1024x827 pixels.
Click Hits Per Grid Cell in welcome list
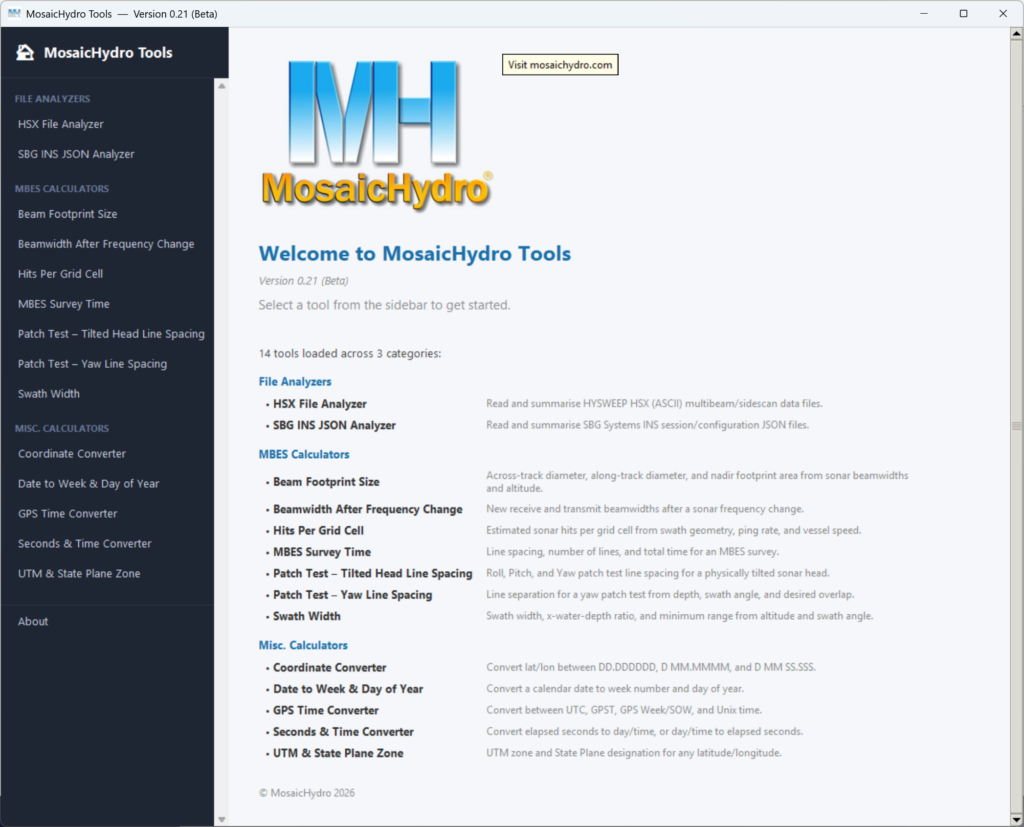coord(318,531)
